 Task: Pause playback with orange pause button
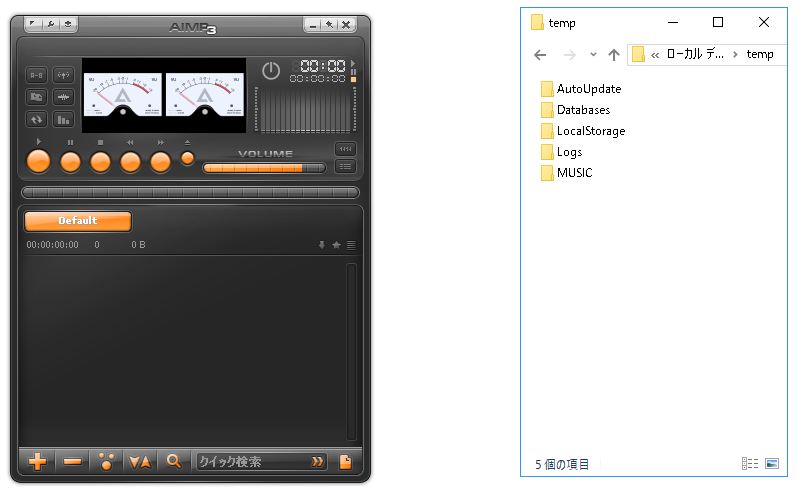point(70,162)
